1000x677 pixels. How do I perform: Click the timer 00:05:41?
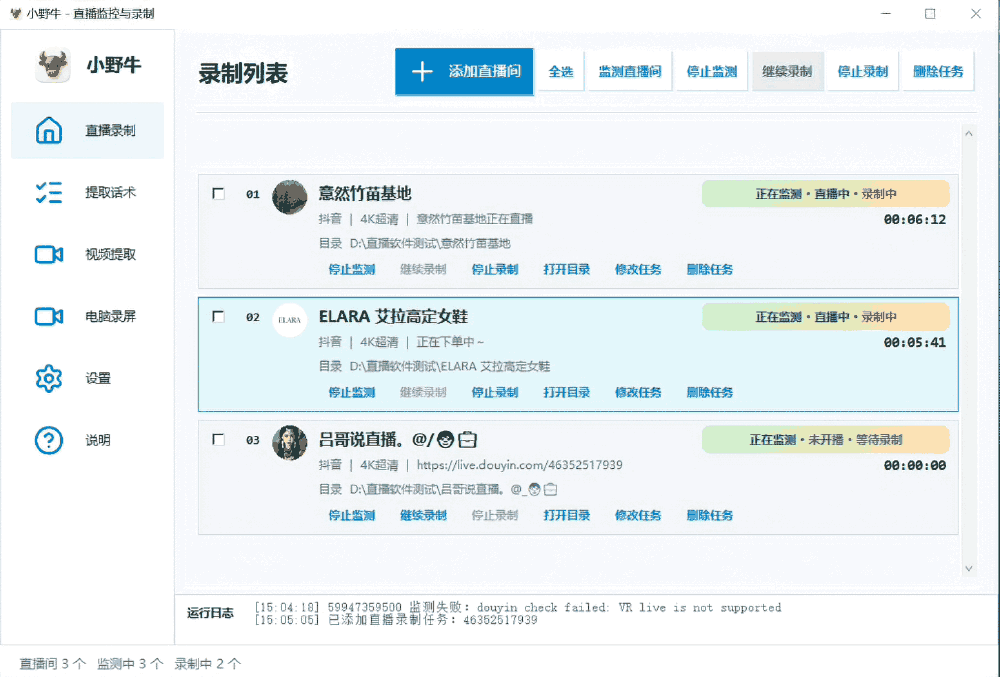click(915, 343)
